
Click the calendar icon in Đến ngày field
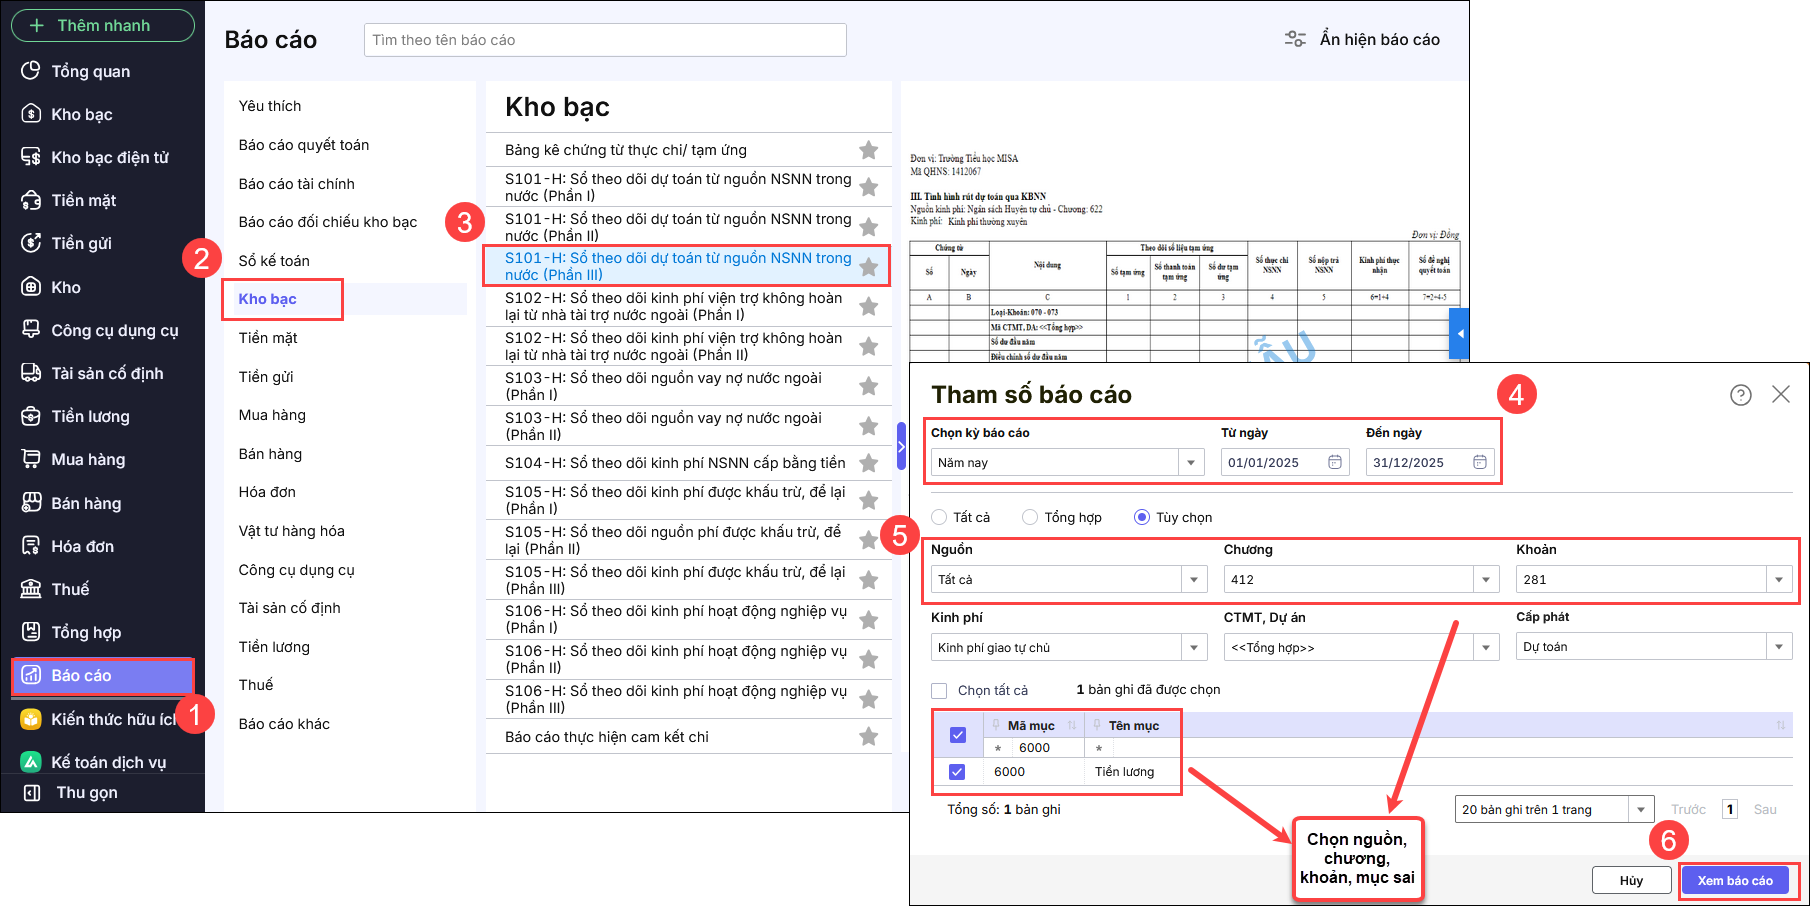[1480, 462]
